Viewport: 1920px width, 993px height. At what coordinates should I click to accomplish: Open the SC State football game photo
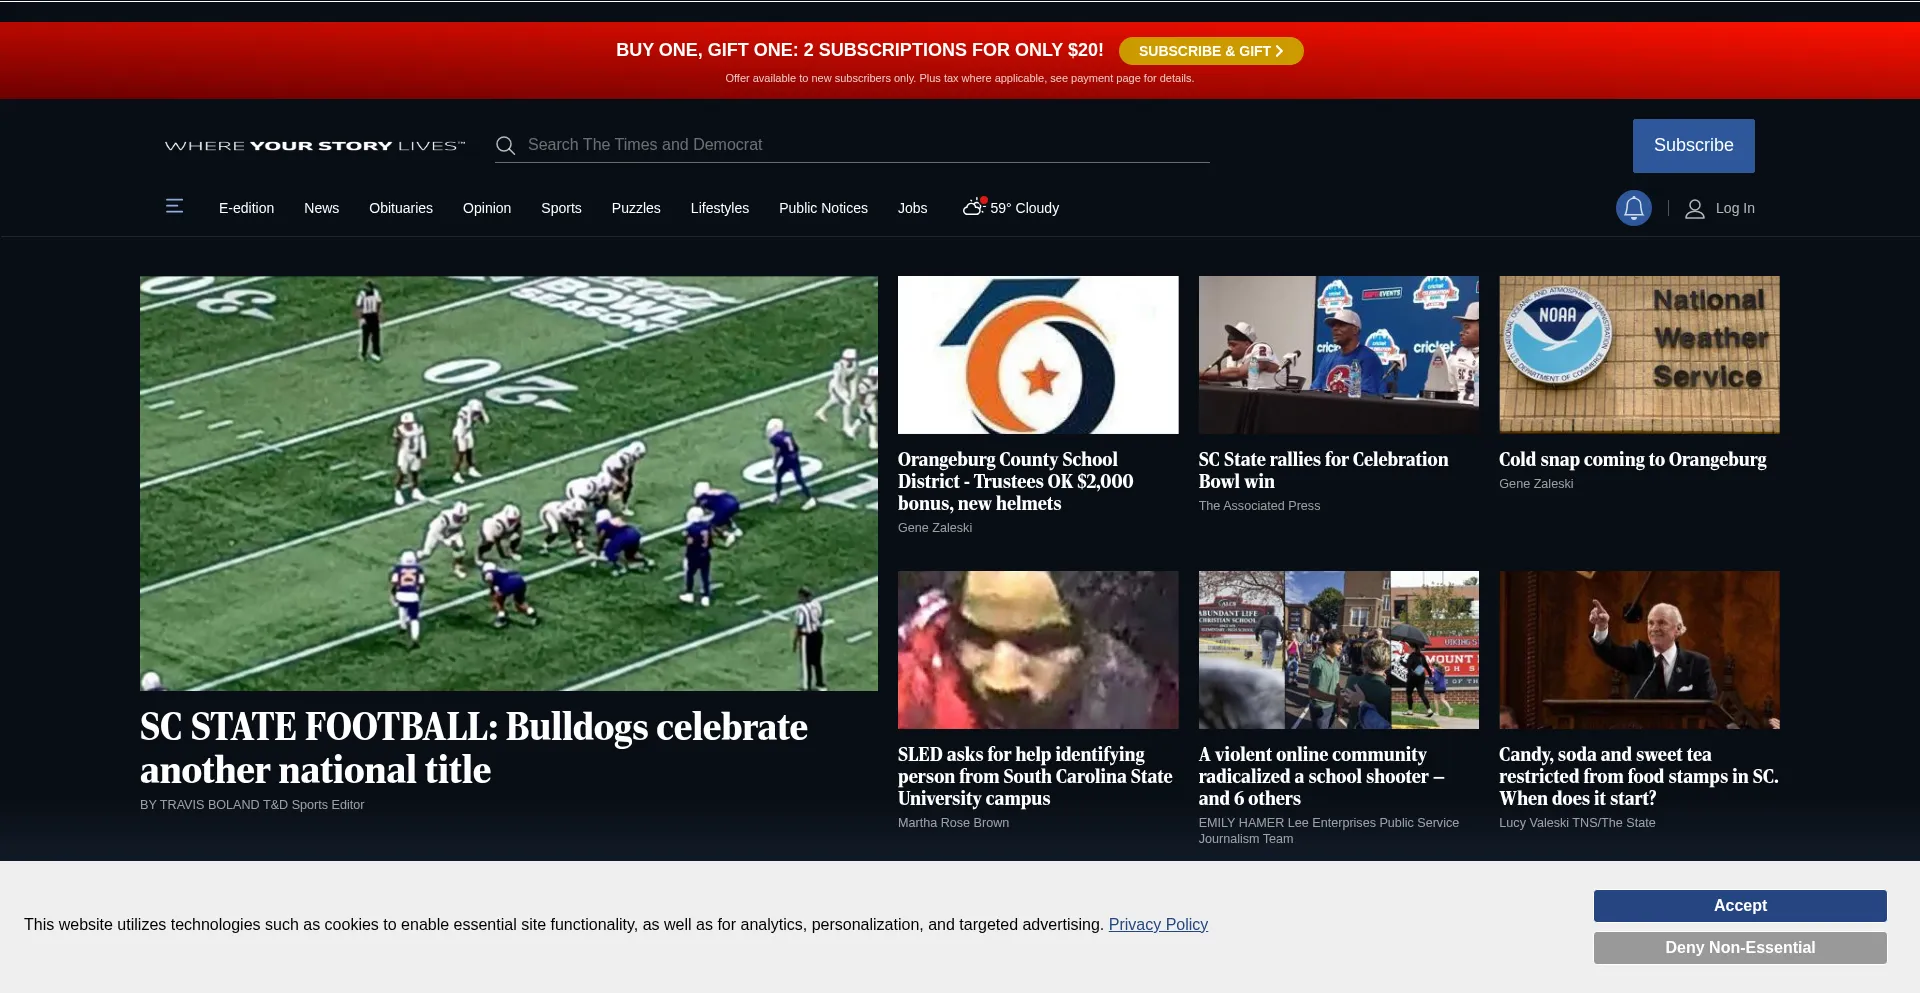pos(508,483)
